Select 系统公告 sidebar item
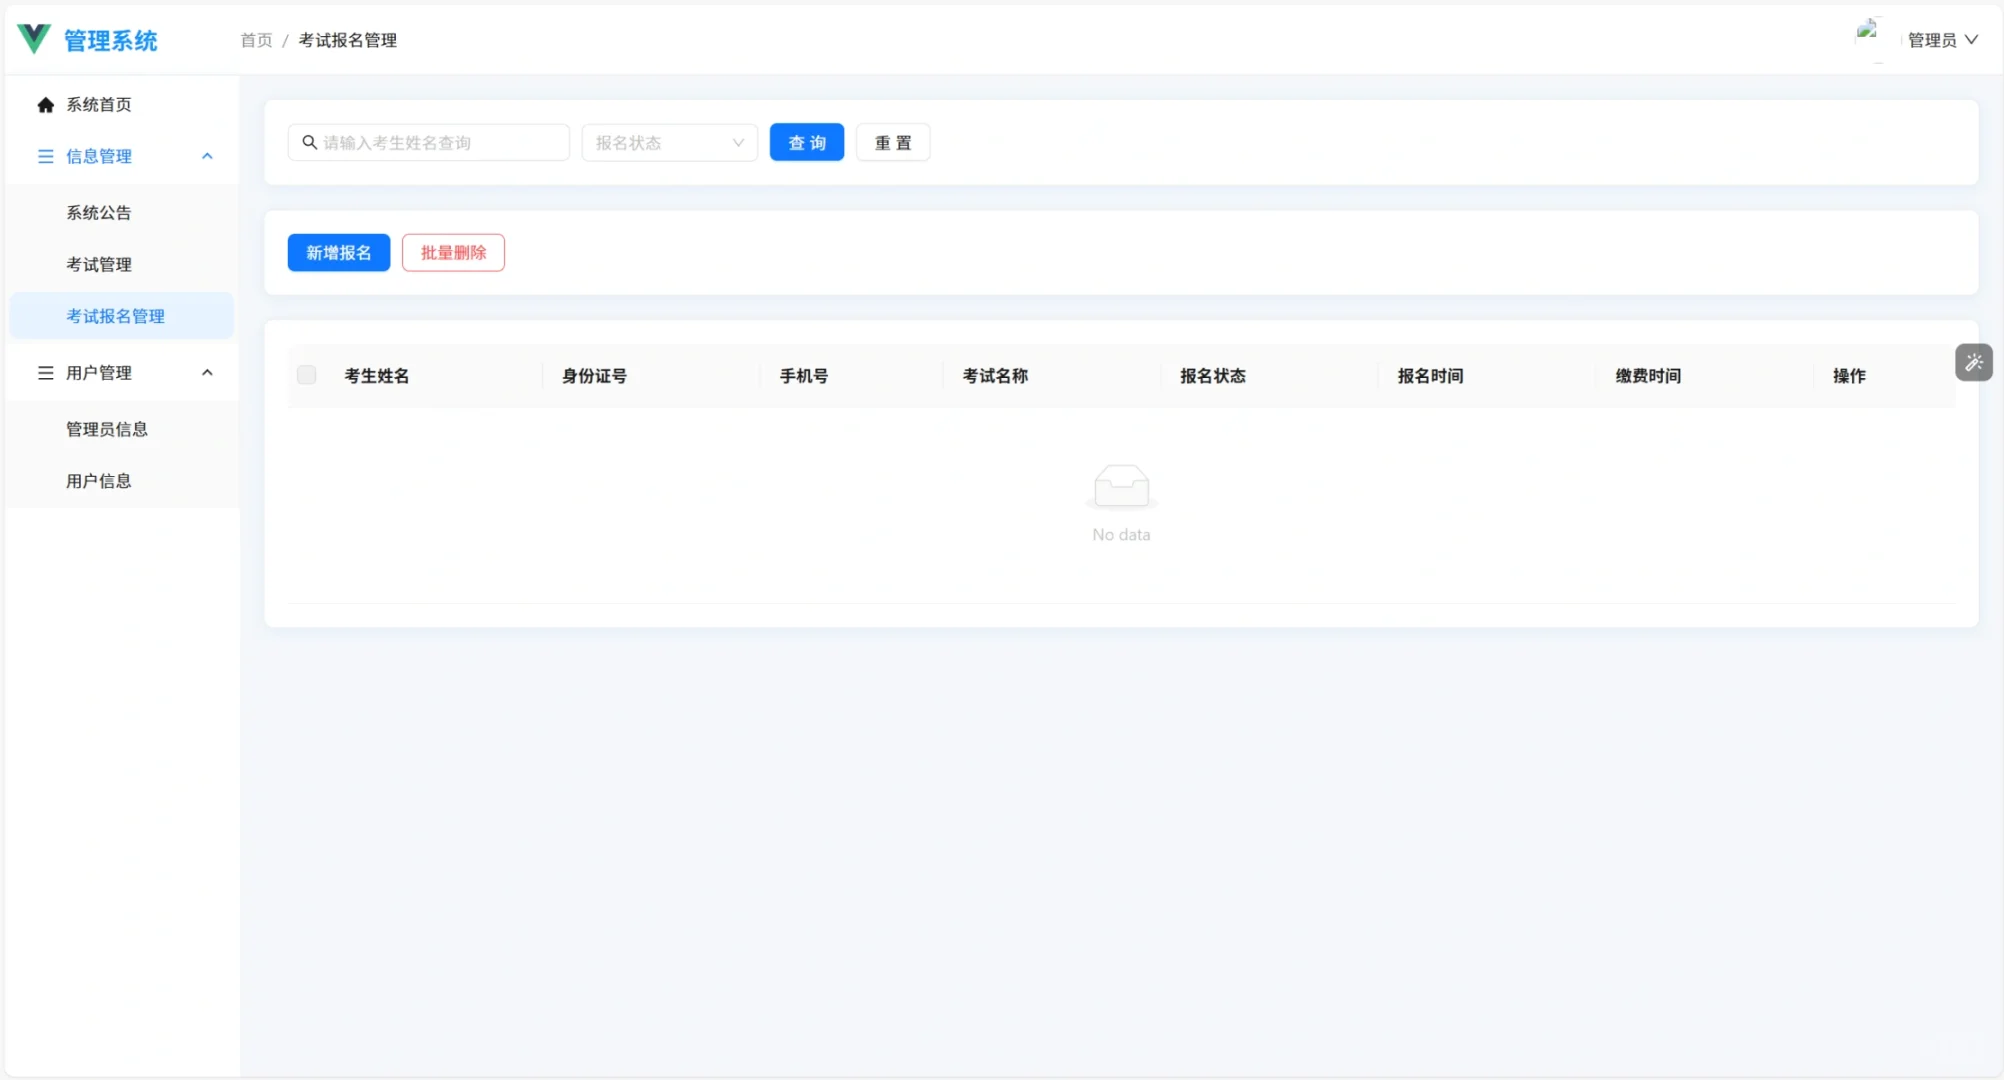This screenshot has height=1080, width=2004. click(99, 212)
